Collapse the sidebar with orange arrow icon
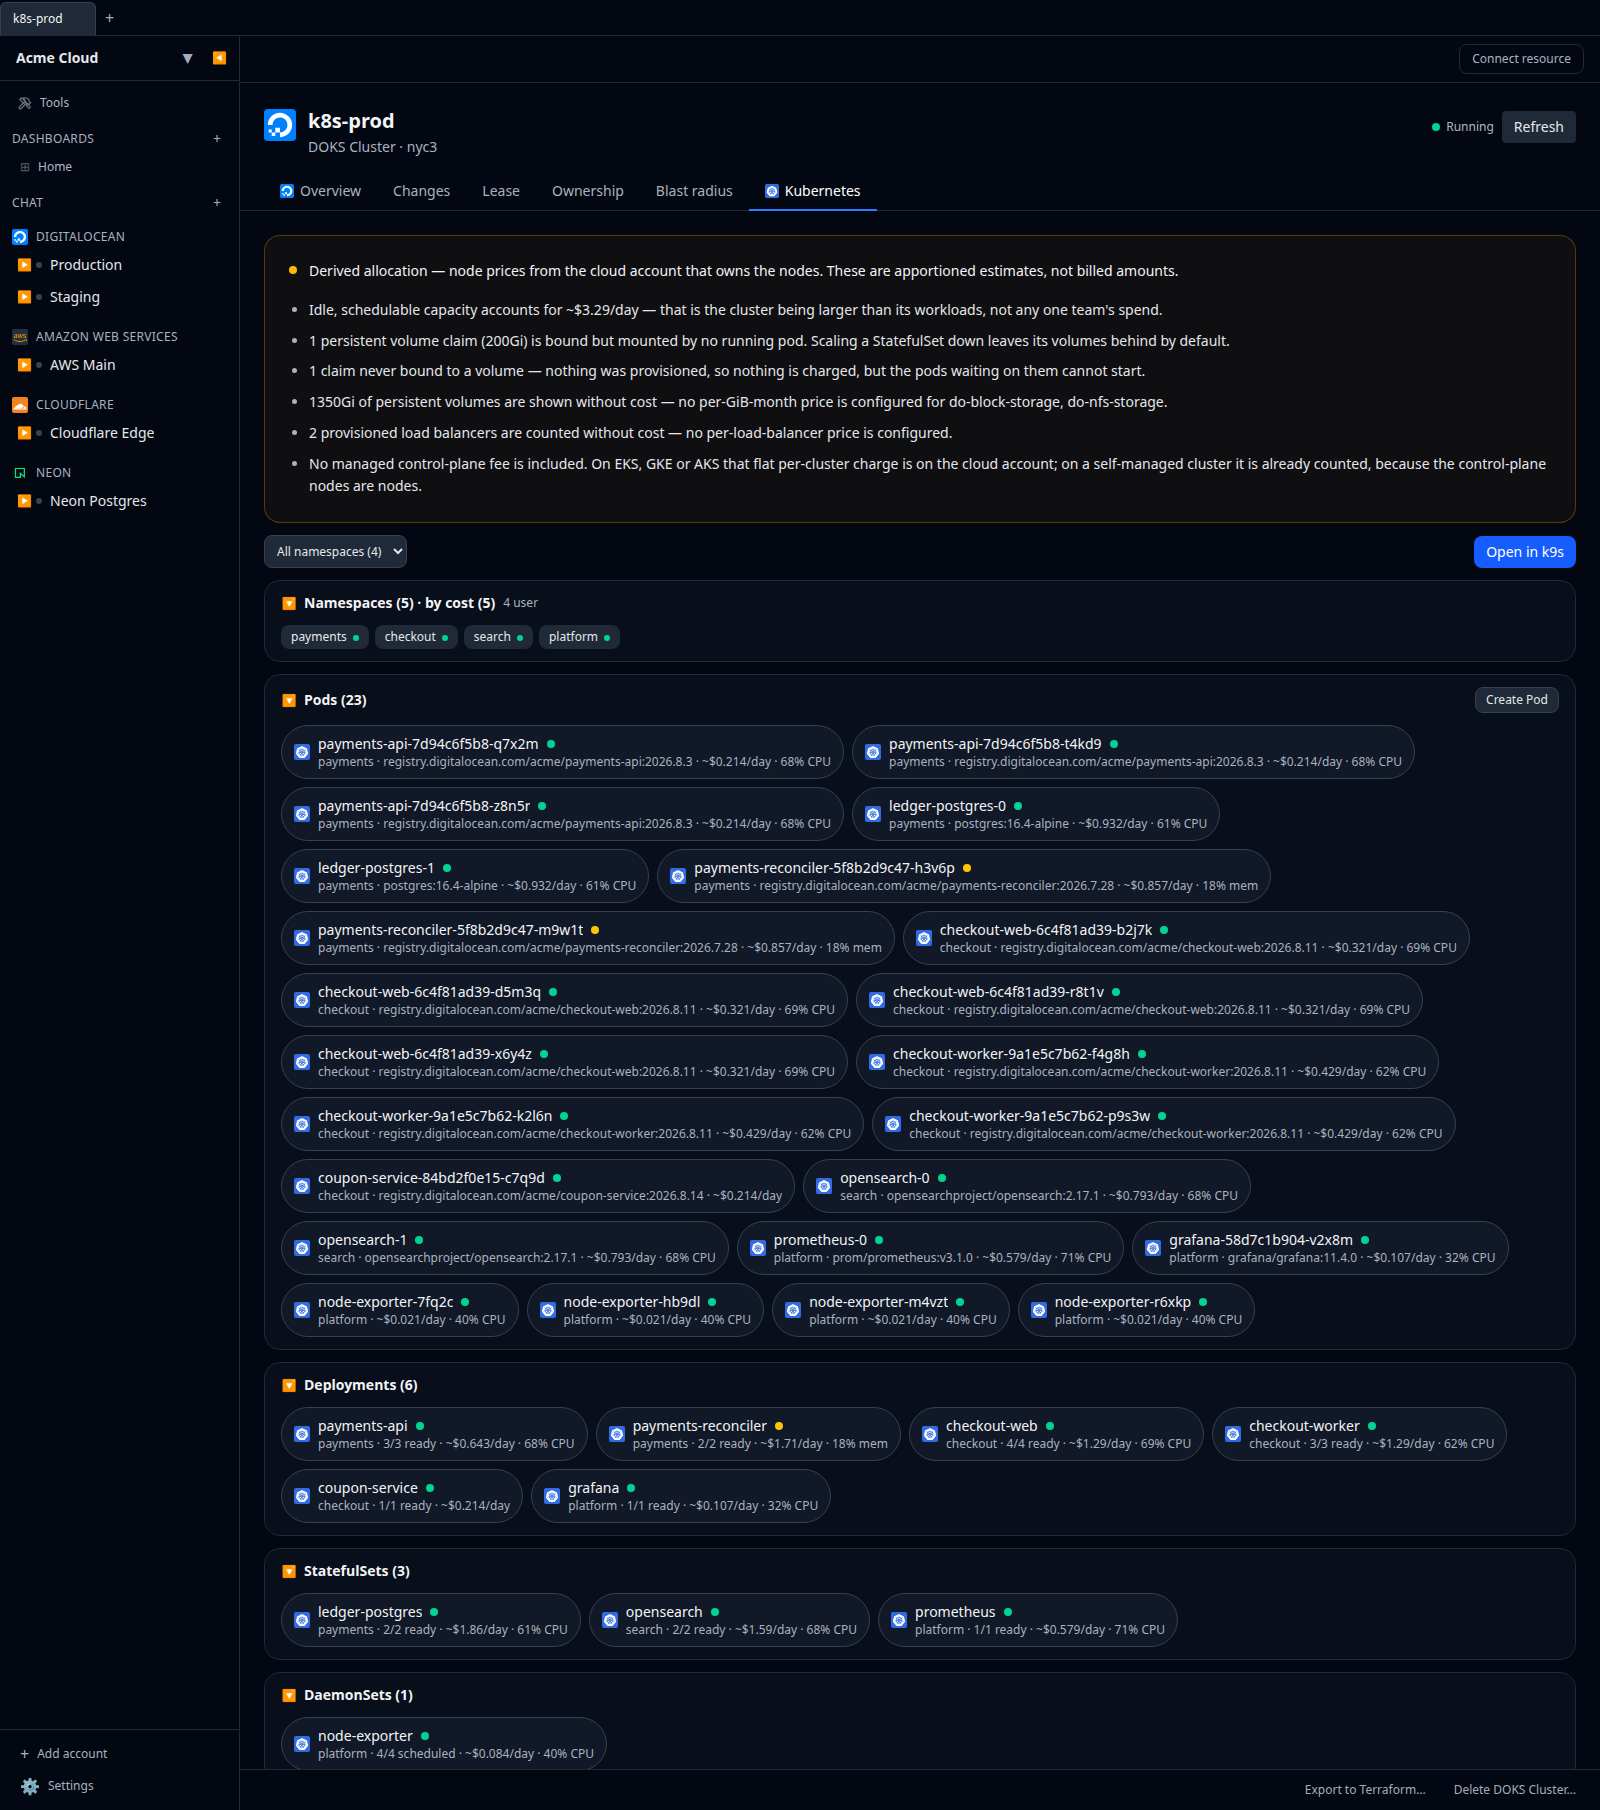 point(219,58)
